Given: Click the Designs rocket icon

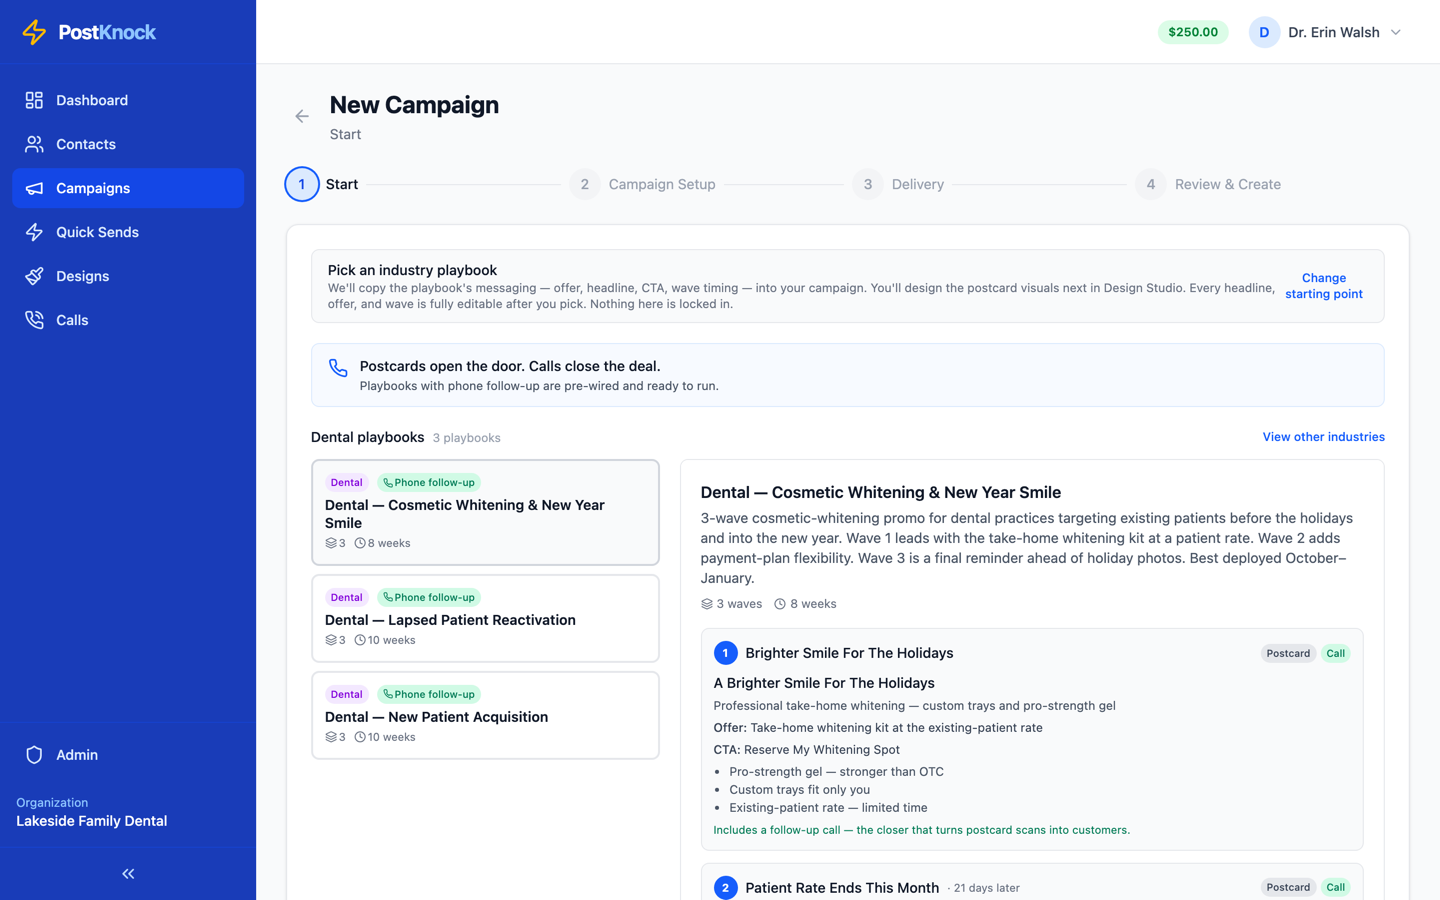Looking at the screenshot, I should [34, 276].
